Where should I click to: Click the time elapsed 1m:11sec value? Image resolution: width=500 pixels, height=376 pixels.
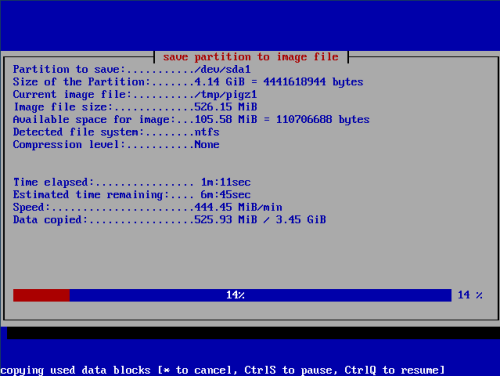click(x=226, y=182)
